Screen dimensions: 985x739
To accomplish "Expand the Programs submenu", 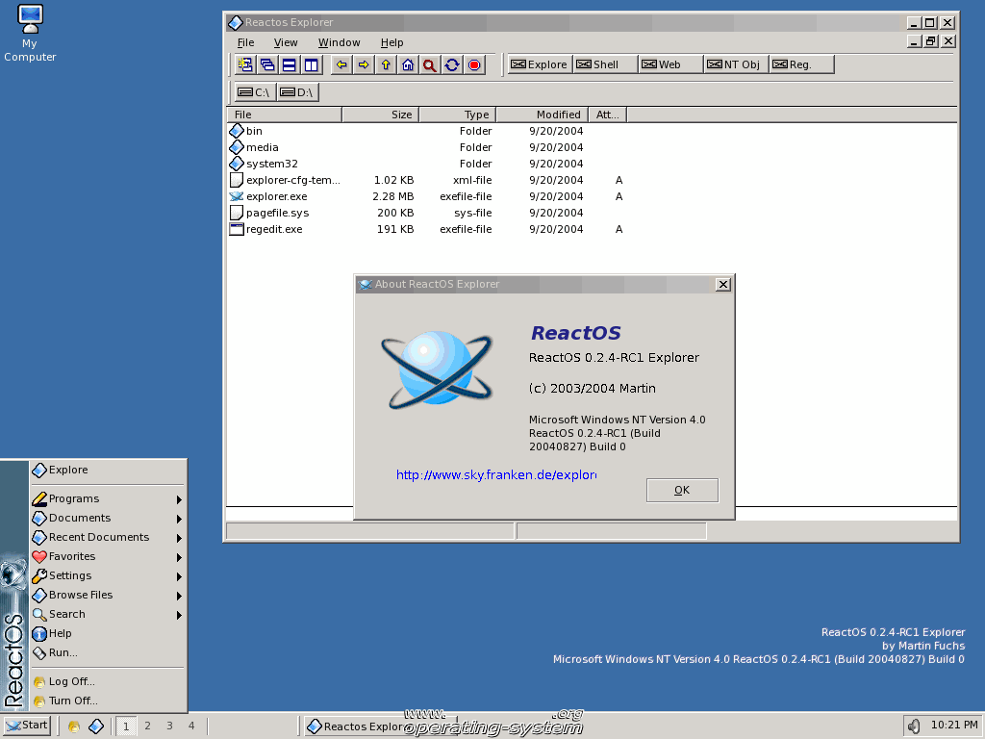I will pyautogui.click(x=75, y=498).
